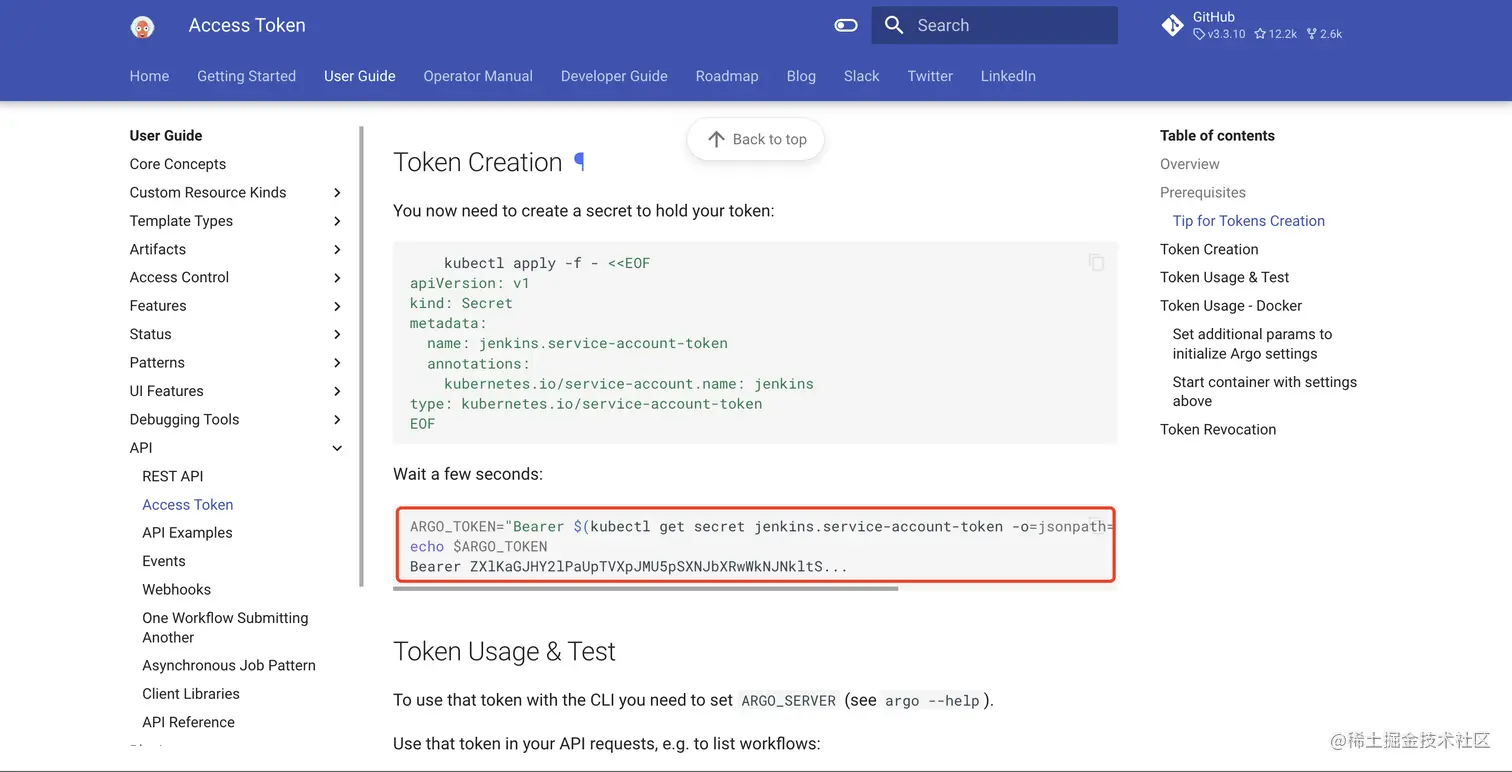Click the code block horizontal scrollbar
Image resolution: width=1512 pixels, height=772 pixels.
tap(646, 588)
